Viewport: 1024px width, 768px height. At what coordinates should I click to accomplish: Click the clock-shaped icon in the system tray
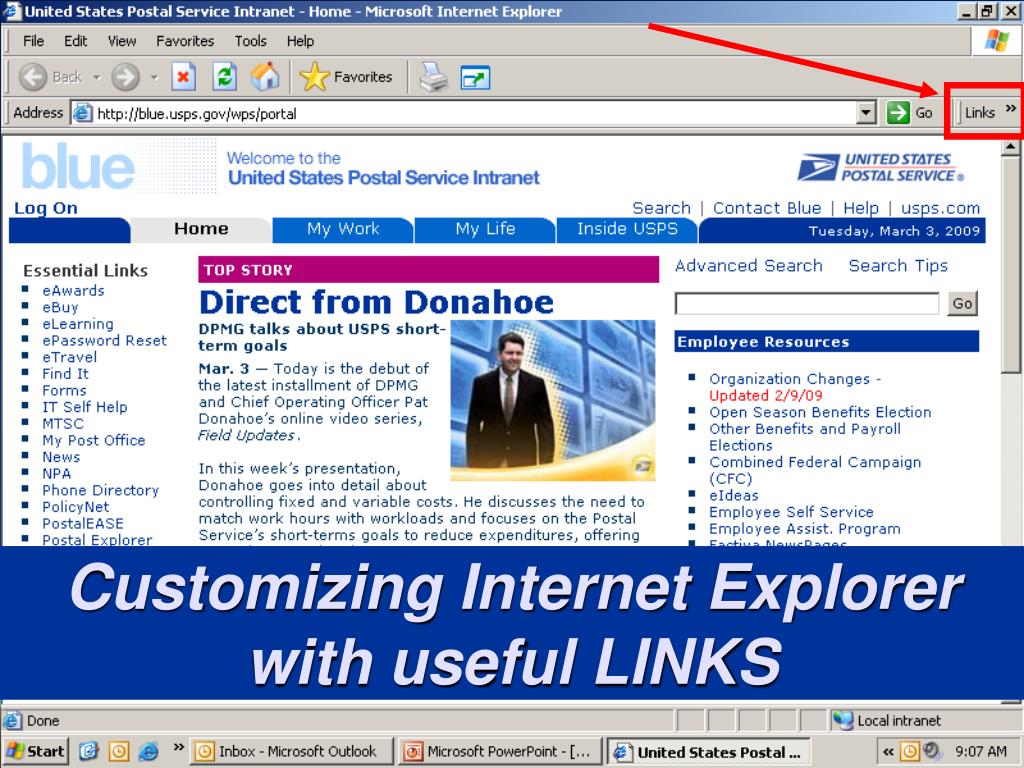point(909,752)
